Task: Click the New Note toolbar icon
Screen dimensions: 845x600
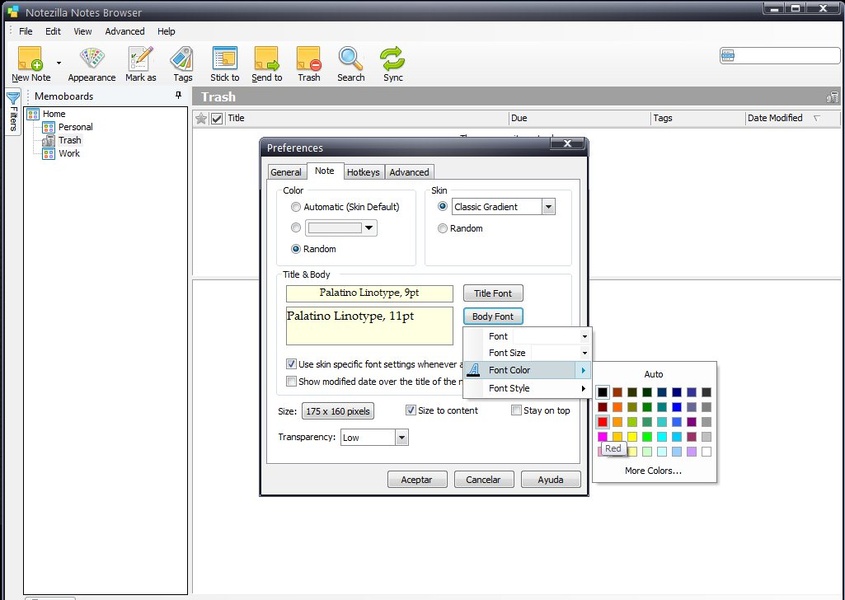Action: pos(29,58)
